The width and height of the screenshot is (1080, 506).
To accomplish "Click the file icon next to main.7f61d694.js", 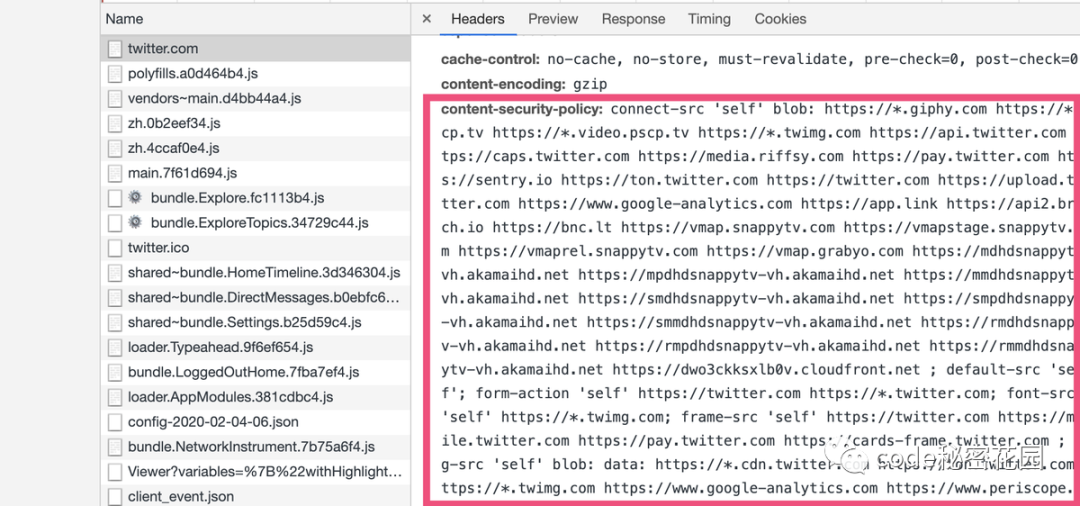I will coord(114,173).
